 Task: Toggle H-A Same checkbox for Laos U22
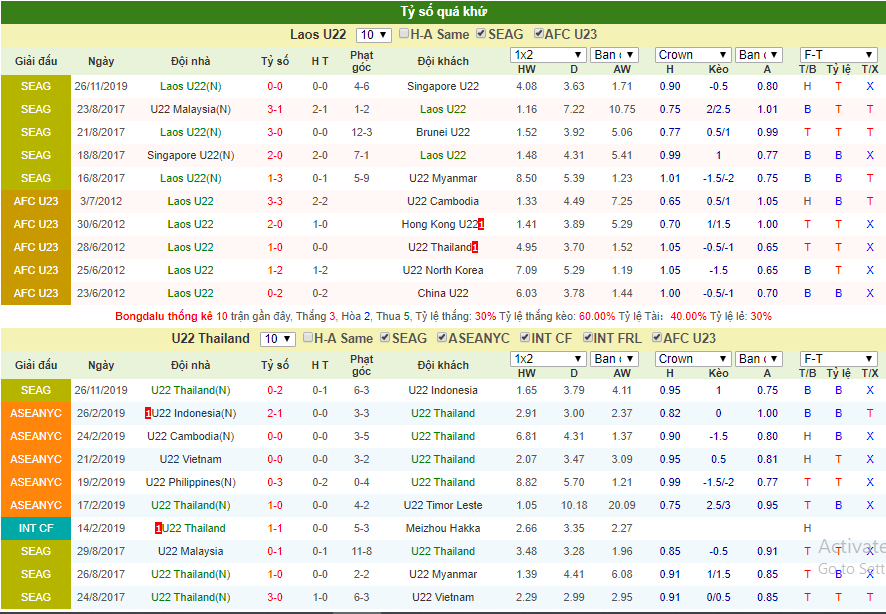coord(403,33)
